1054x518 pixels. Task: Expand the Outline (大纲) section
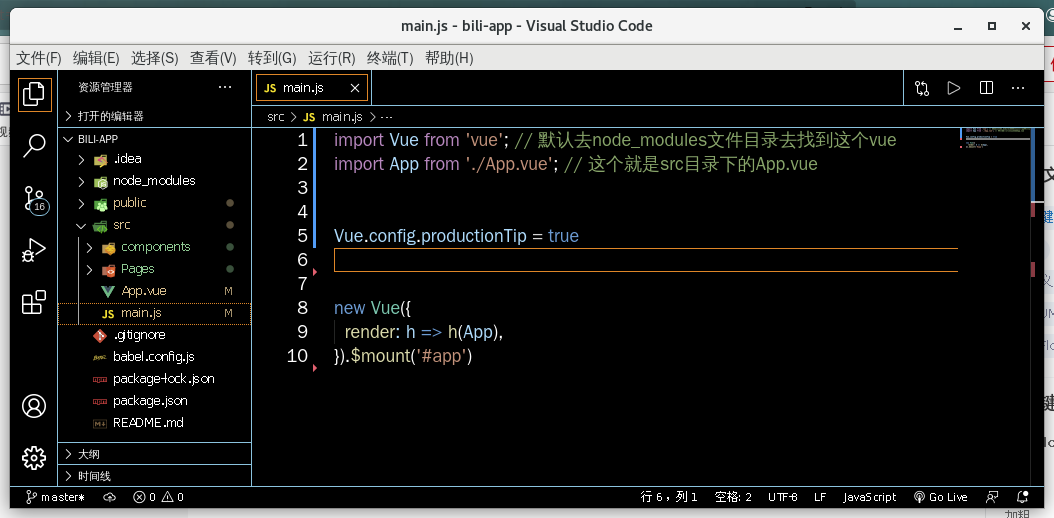pos(155,454)
